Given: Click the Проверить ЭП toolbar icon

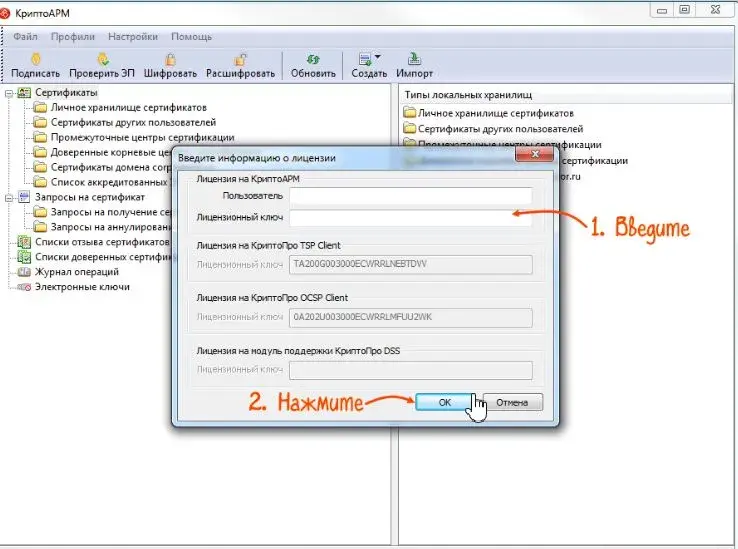Looking at the screenshot, I should click(x=103, y=59).
